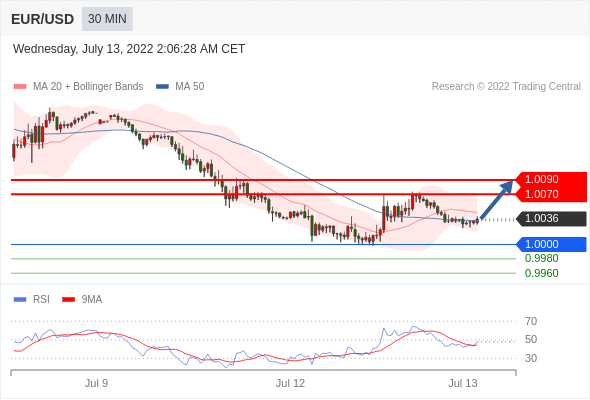590x400 pixels.
Task: Click the 30 MIN timeframe badge
Action: [x=107, y=18]
